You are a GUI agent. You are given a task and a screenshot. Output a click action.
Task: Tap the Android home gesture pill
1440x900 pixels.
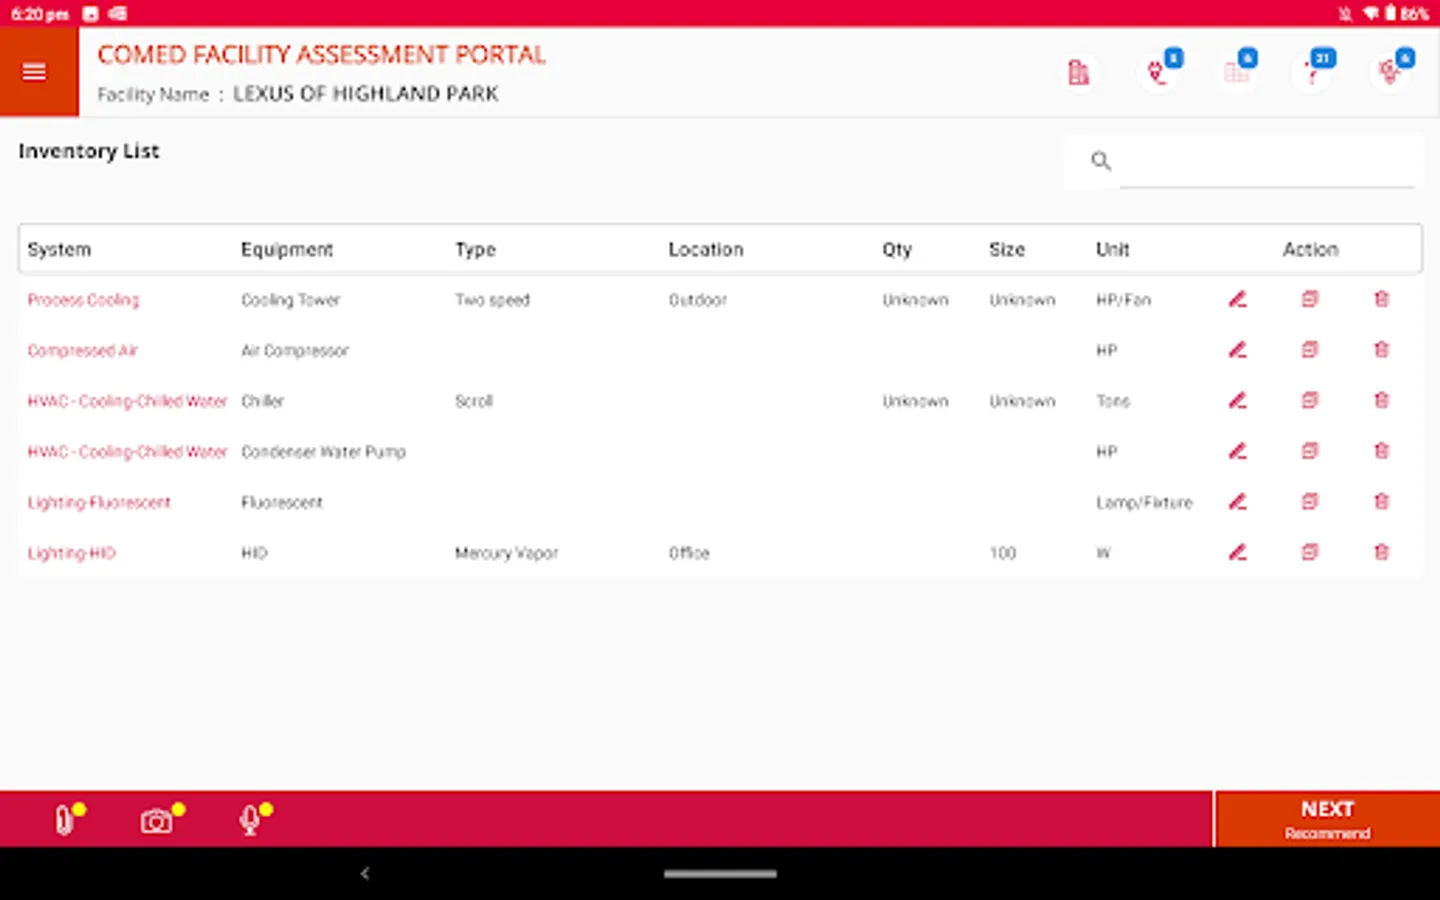click(x=720, y=874)
